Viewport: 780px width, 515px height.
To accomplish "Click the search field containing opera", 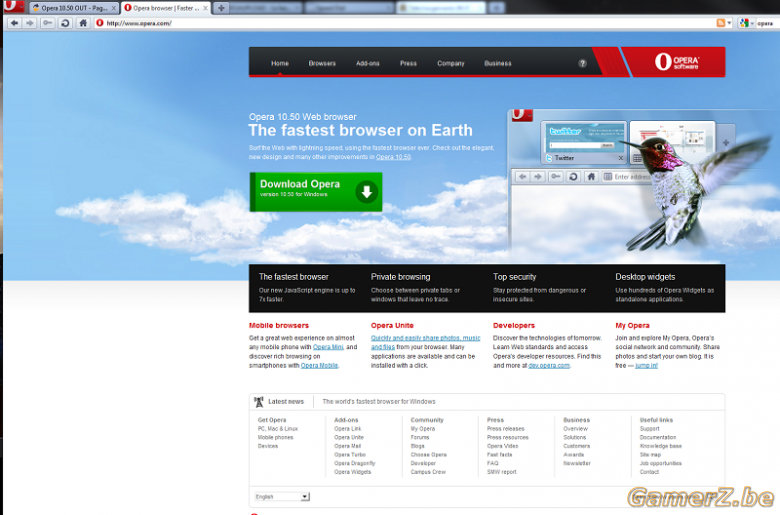I will [x=767, y=23].
